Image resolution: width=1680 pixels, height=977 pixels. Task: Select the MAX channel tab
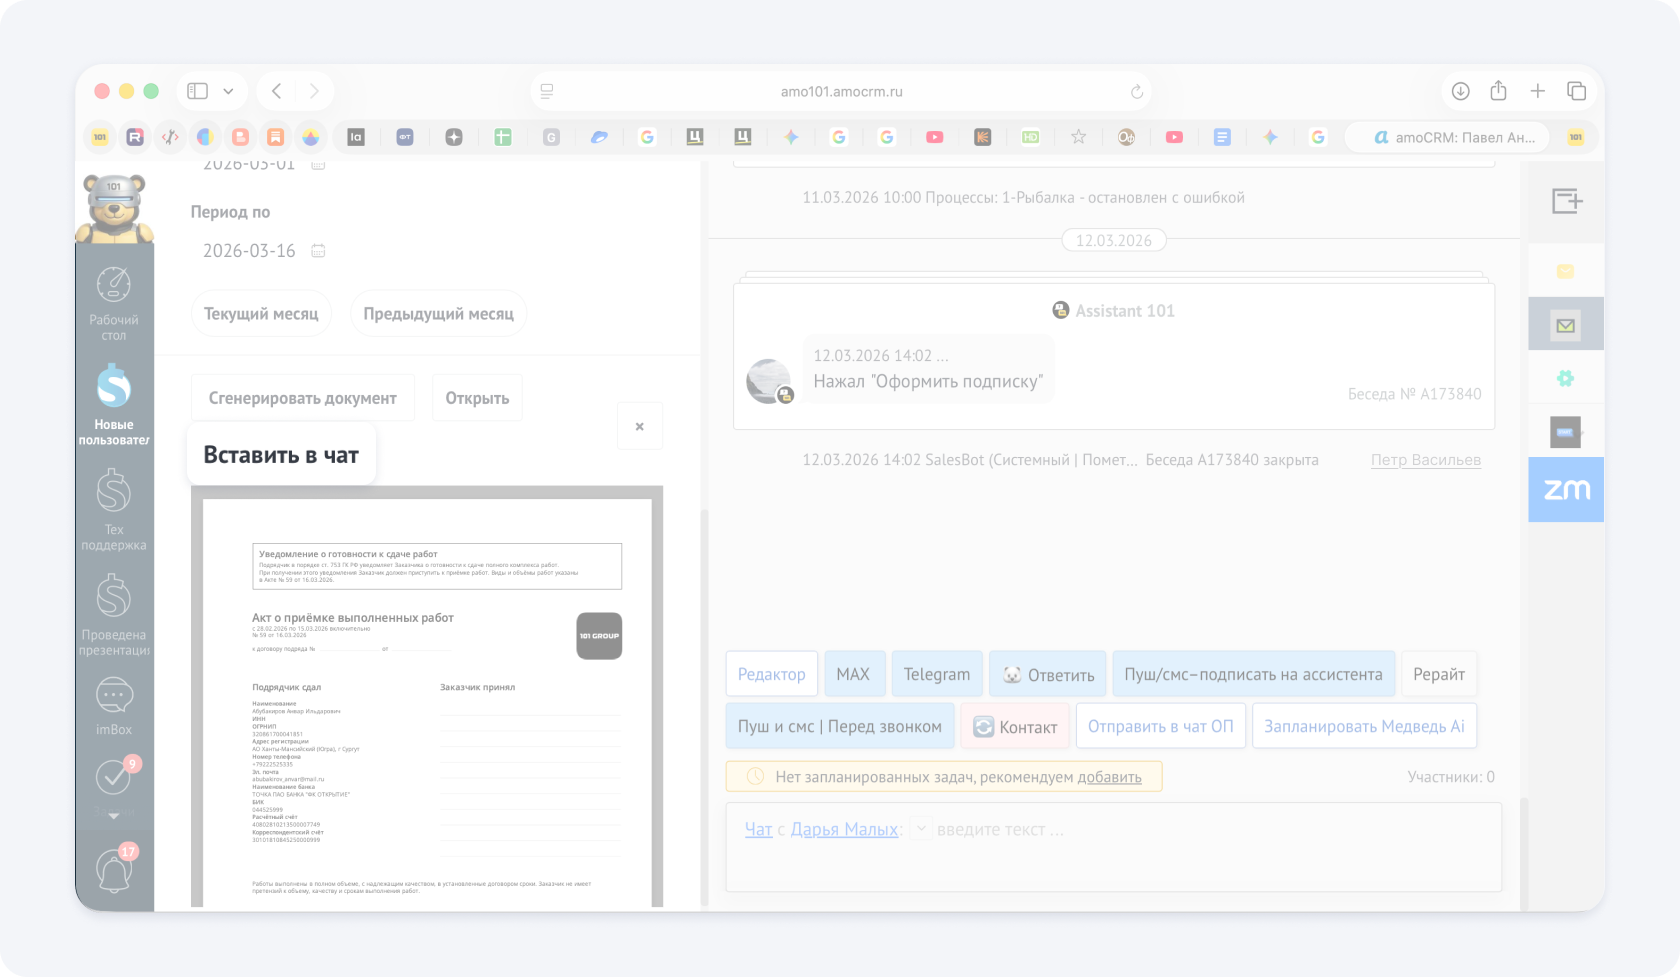tap(853, 674)
